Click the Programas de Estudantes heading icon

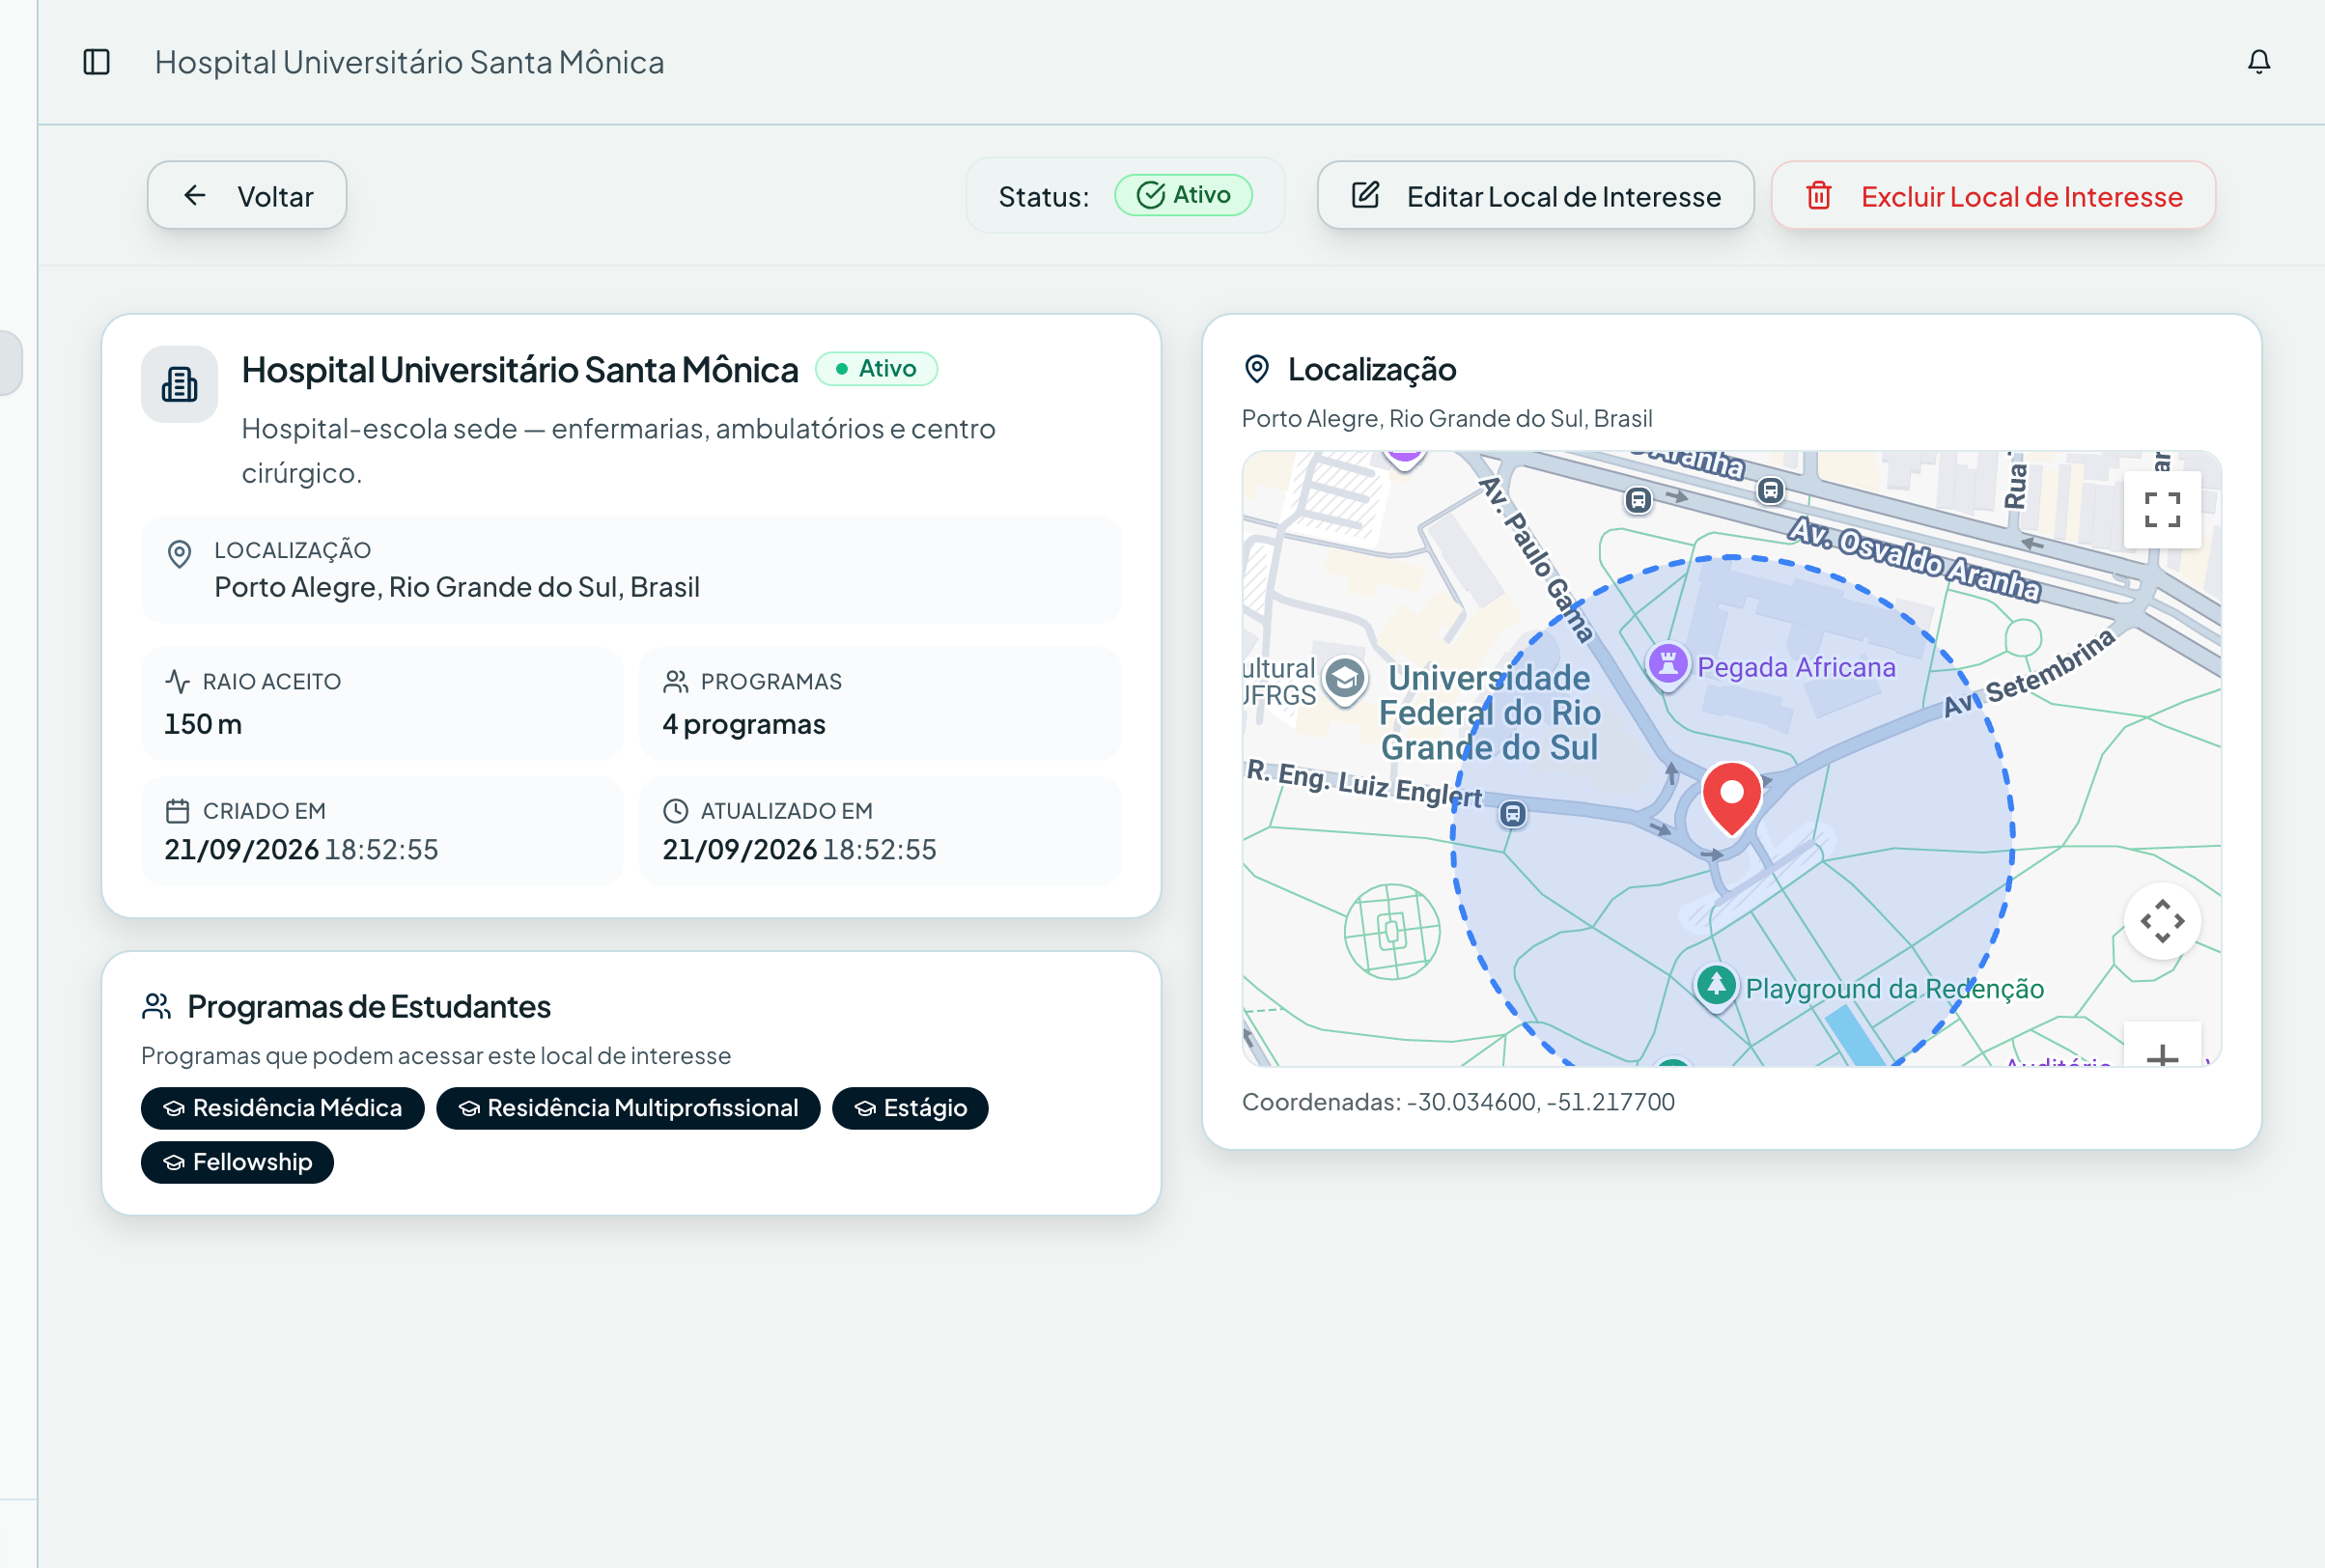[156, 1006]
